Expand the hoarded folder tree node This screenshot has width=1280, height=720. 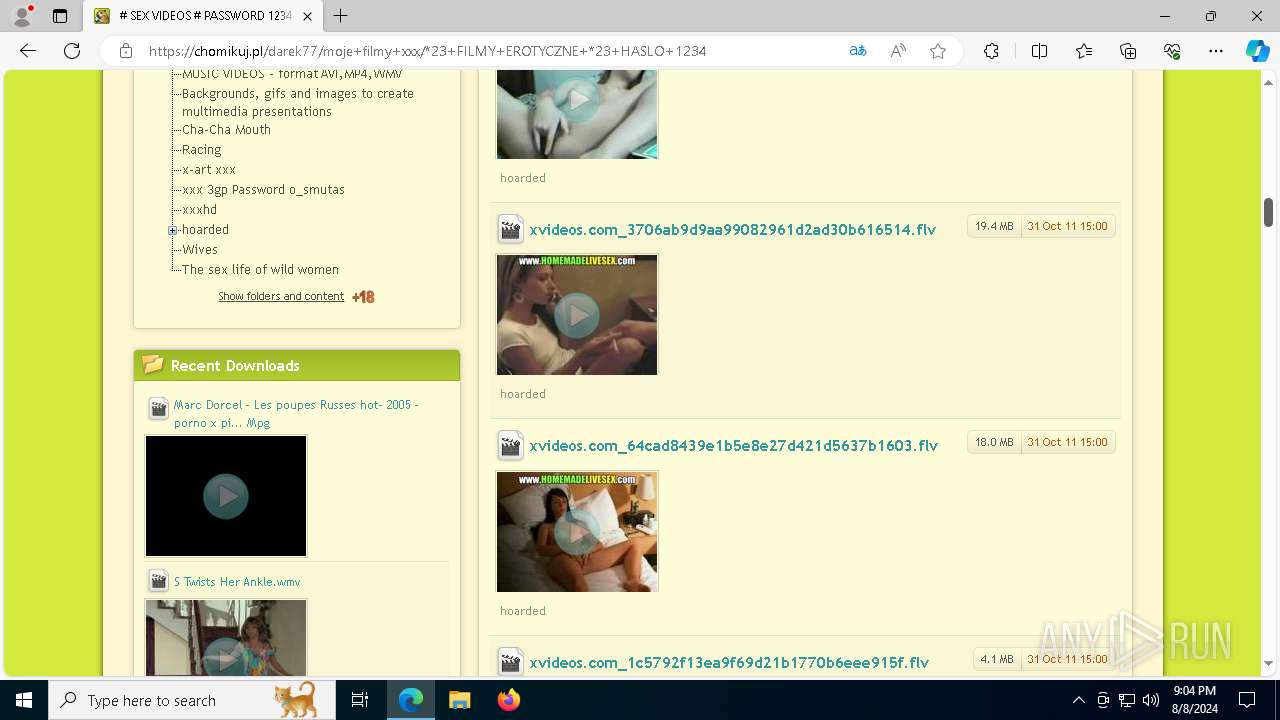click(x=172, y=231)
